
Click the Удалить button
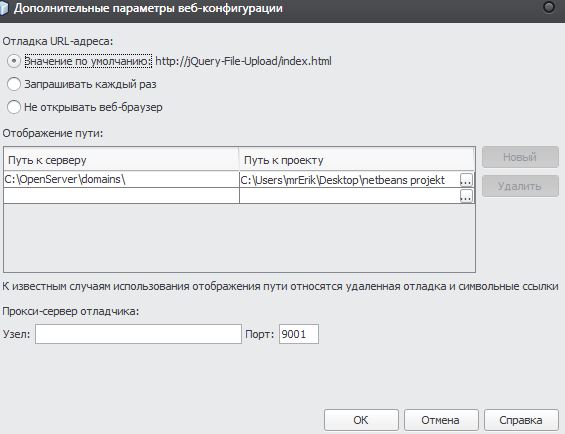520,186
